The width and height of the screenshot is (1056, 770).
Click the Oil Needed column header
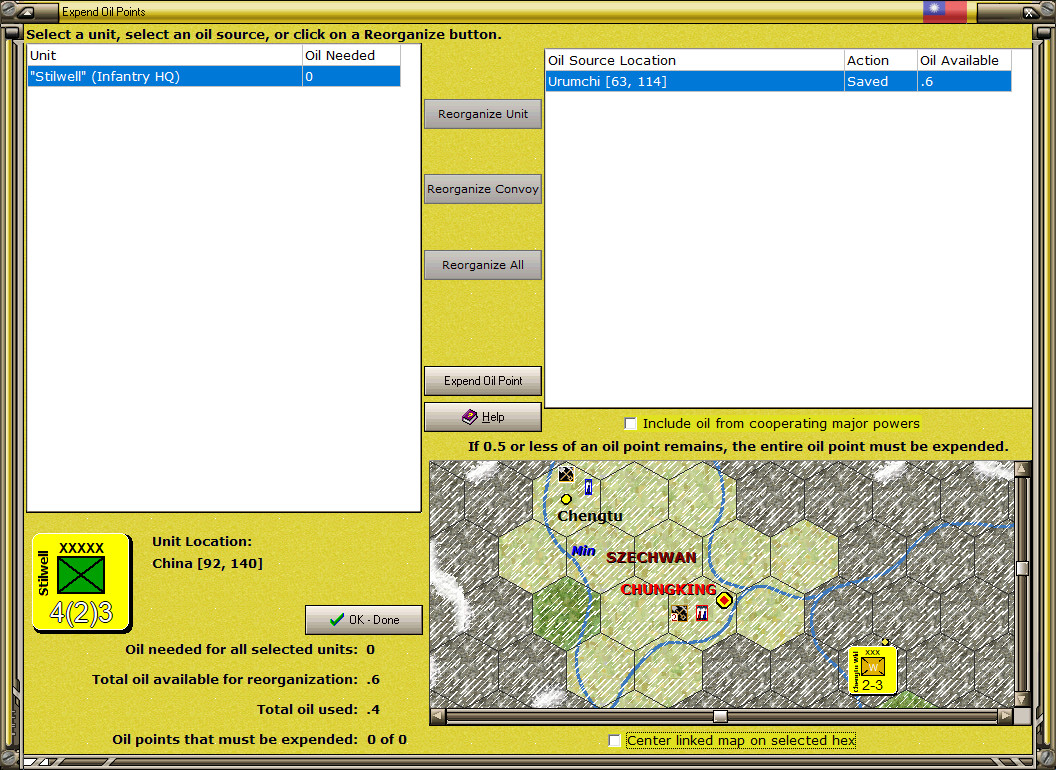coord(351,55)
